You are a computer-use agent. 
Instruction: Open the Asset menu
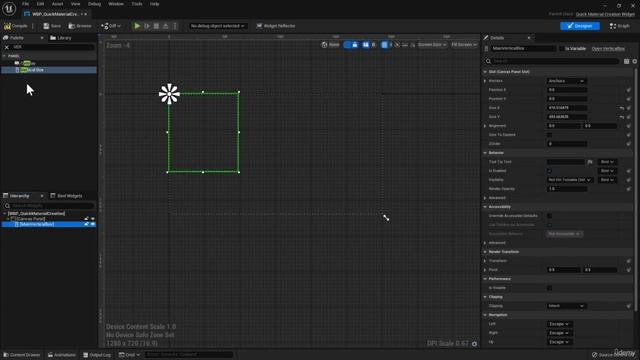(x=57, y=4)
